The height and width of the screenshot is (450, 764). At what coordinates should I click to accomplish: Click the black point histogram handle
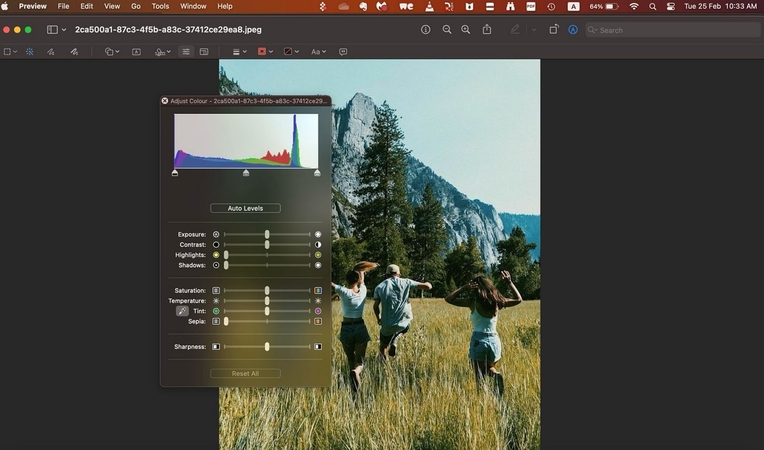[x=175, y=173]
